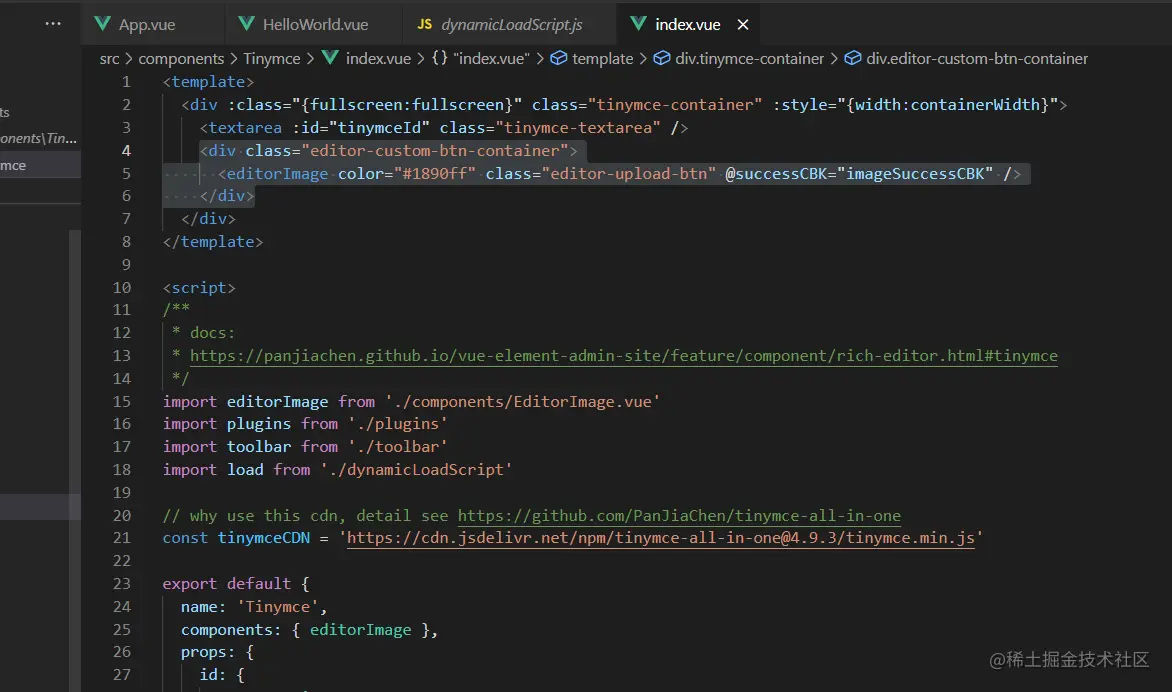The image size is (1172, 692).
Task: Click the sidebar item ending in "mce"
Action: coord(40,165)
